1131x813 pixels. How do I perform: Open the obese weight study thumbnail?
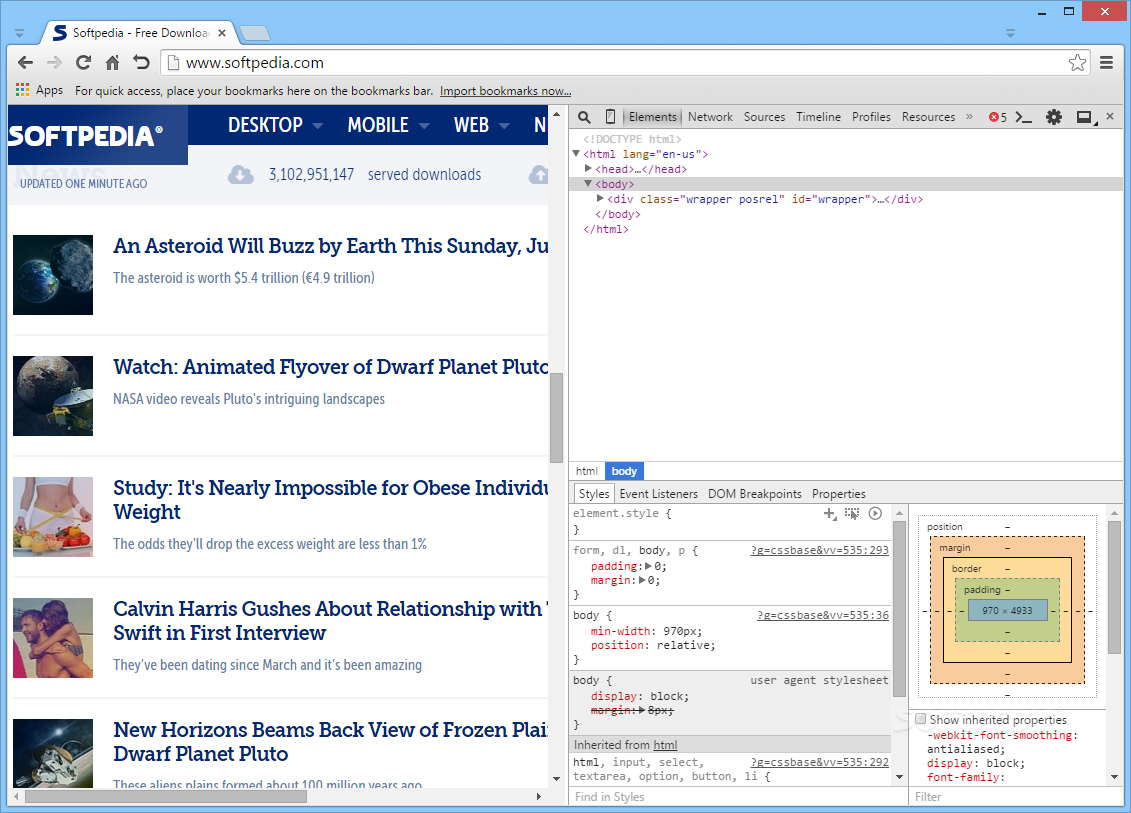[x=53, y=517]
